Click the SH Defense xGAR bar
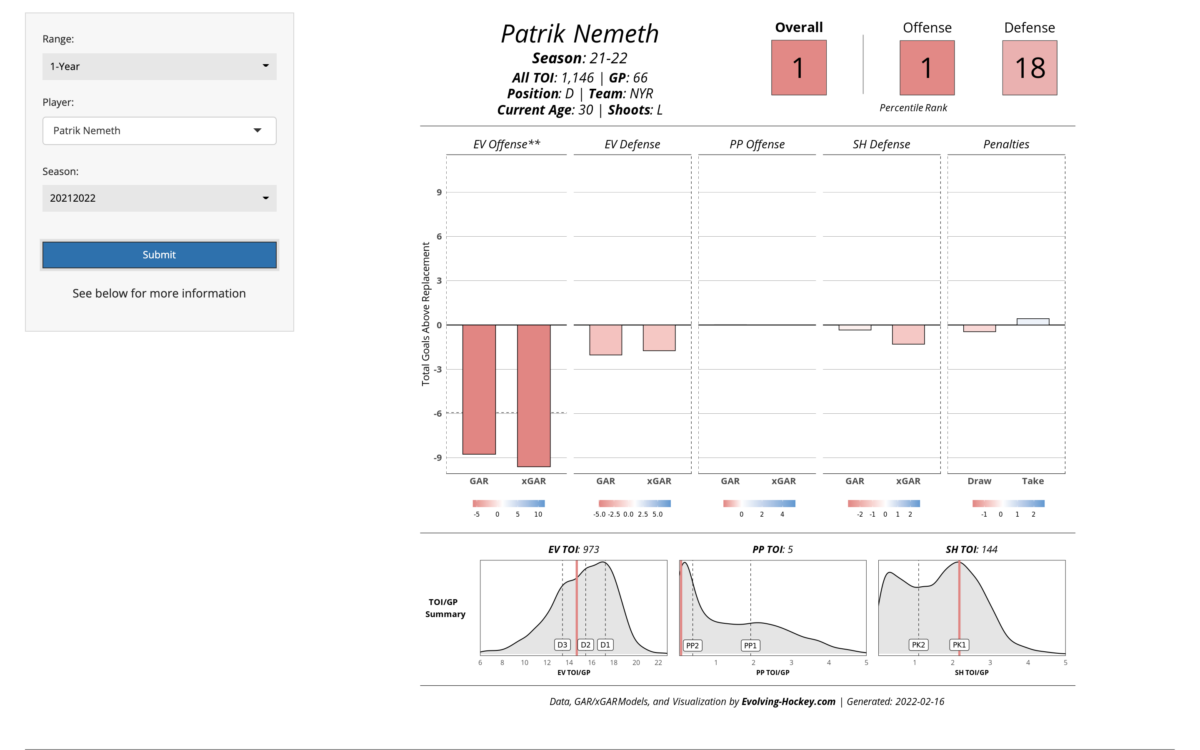This screenshot has height=750, width=1200. click(908, 334)
